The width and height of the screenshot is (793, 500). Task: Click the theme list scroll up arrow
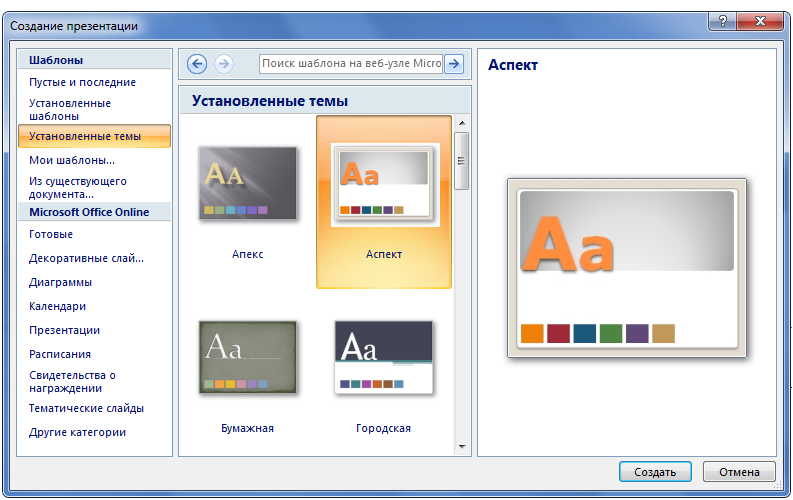click(x=462, y=123)
